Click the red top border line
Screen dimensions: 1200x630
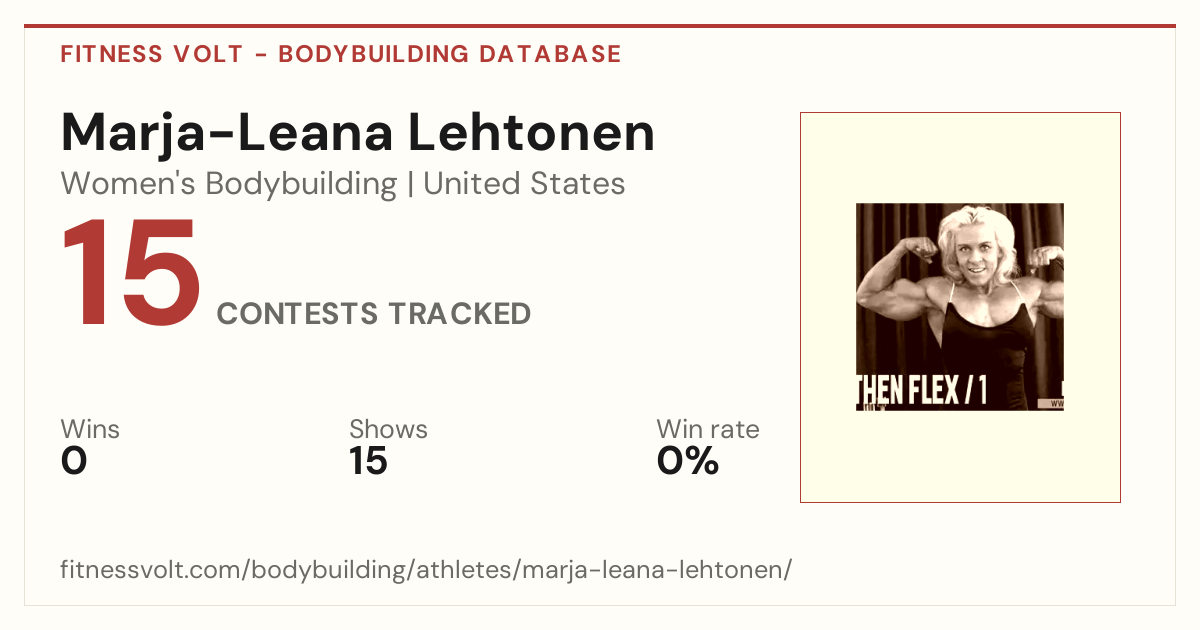pyautogui.click(x=600, y=26)
